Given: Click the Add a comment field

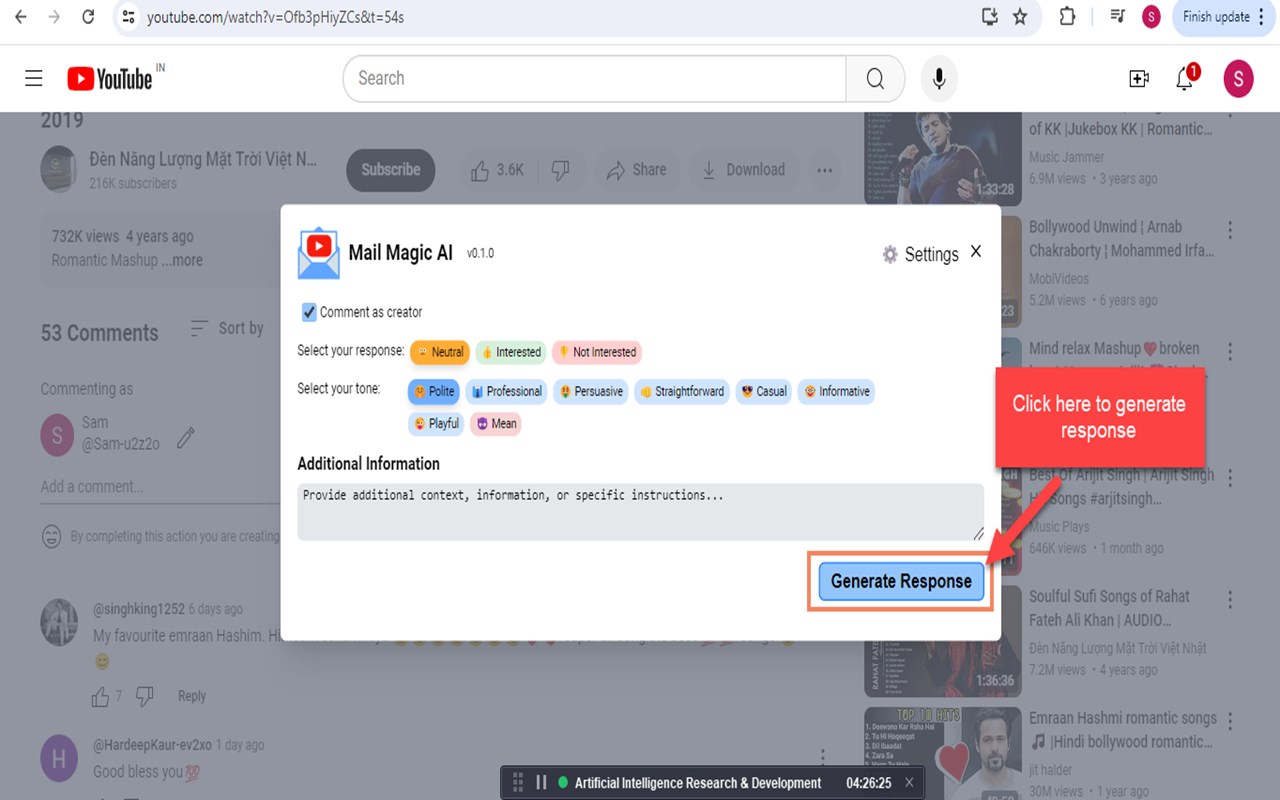Looking at the screenshot, I should click(x=160, y=487).
